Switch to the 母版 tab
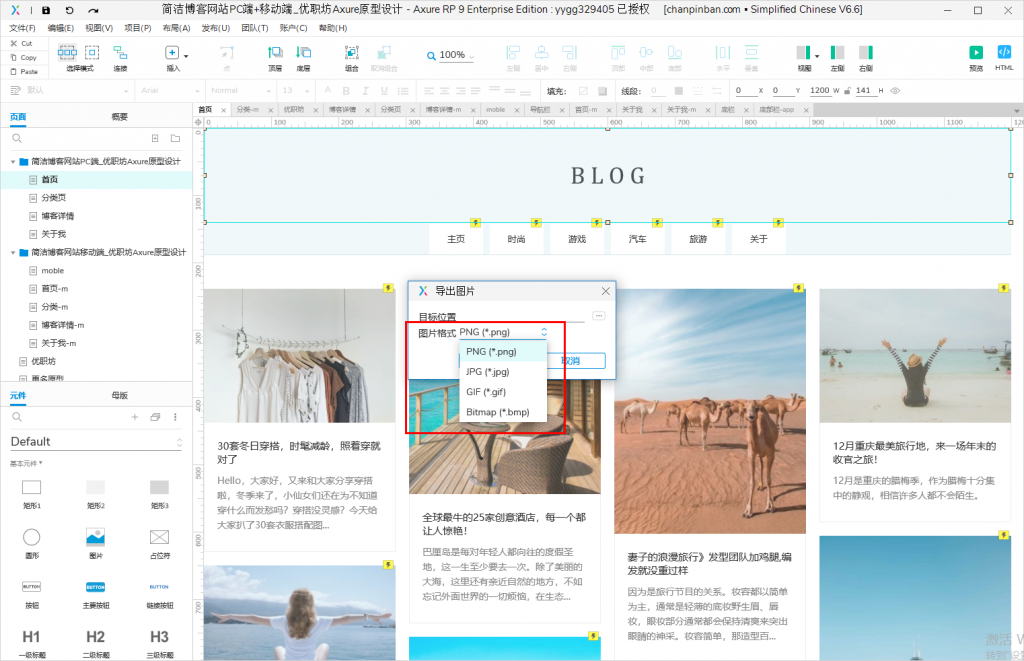The image size is (1024, 661). coord(119,396)
